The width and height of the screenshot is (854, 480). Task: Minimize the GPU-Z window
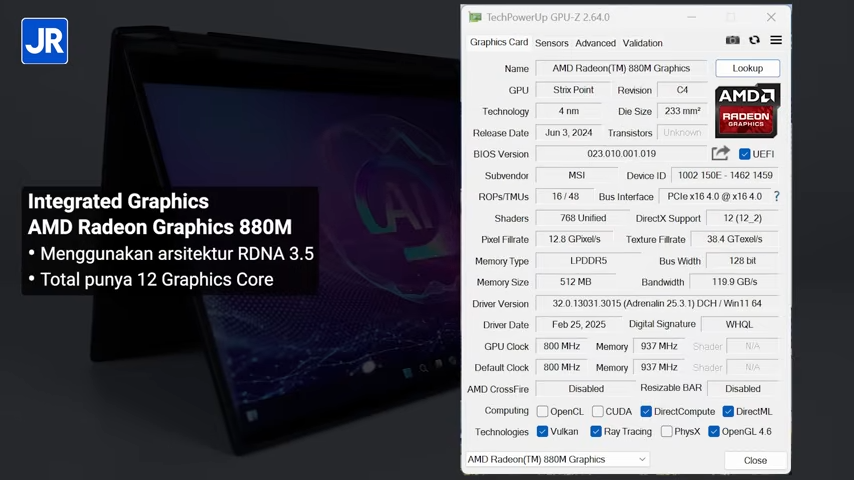(x=692, y=17)
